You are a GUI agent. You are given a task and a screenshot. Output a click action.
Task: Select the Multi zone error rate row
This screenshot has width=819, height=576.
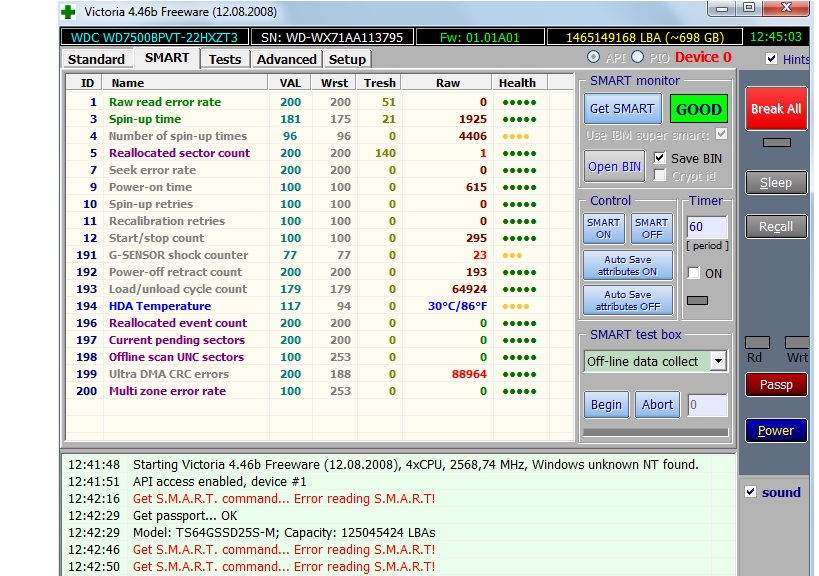click(x=320, y=391)
